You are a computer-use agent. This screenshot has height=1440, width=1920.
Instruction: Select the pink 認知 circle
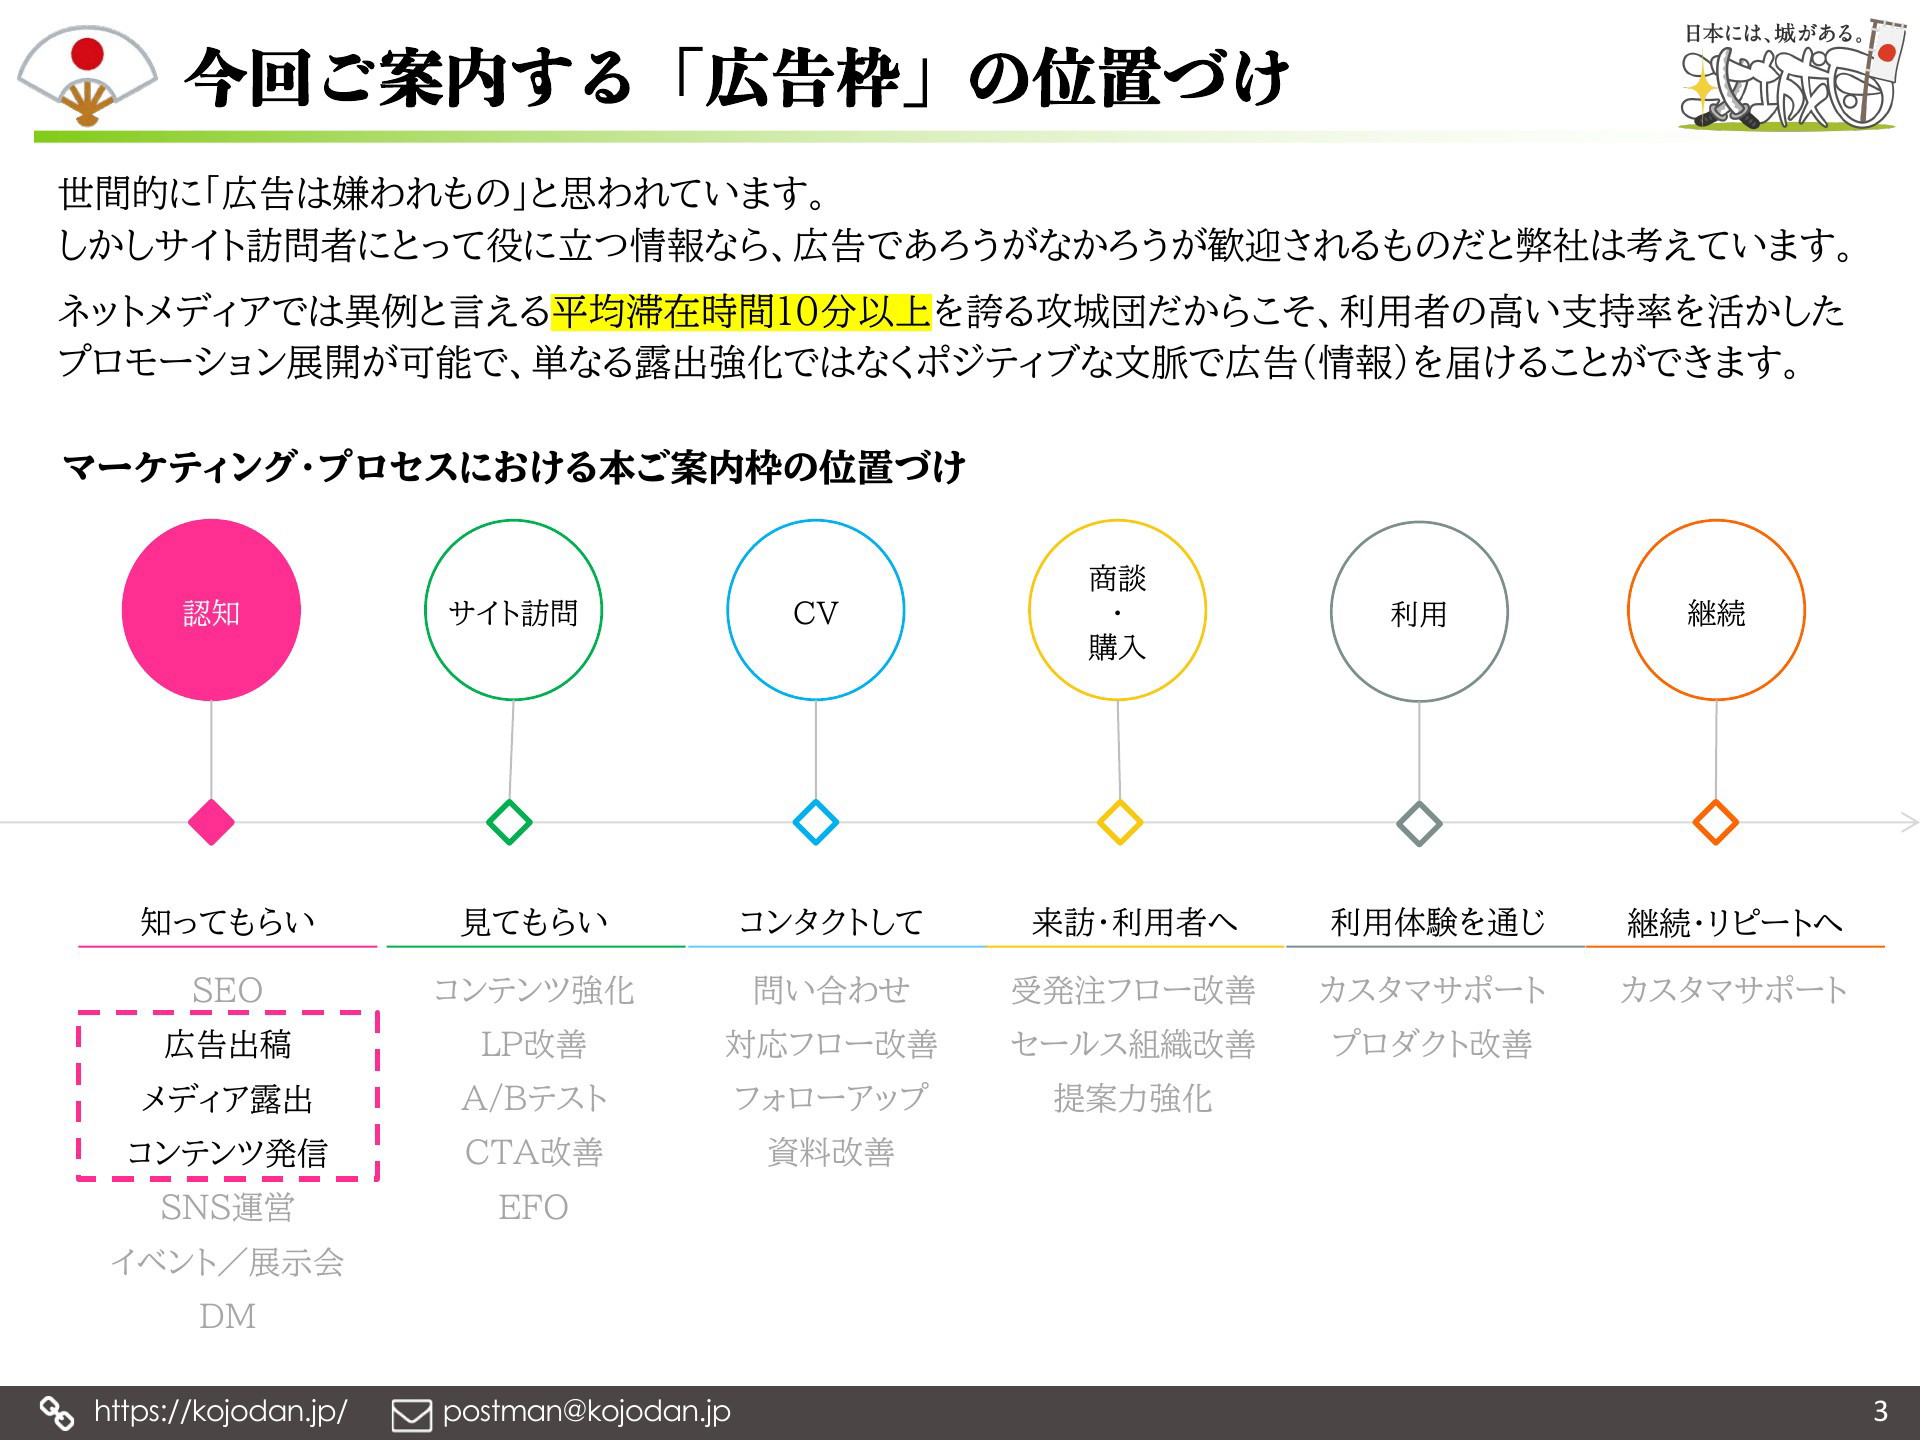click(211, 610)
